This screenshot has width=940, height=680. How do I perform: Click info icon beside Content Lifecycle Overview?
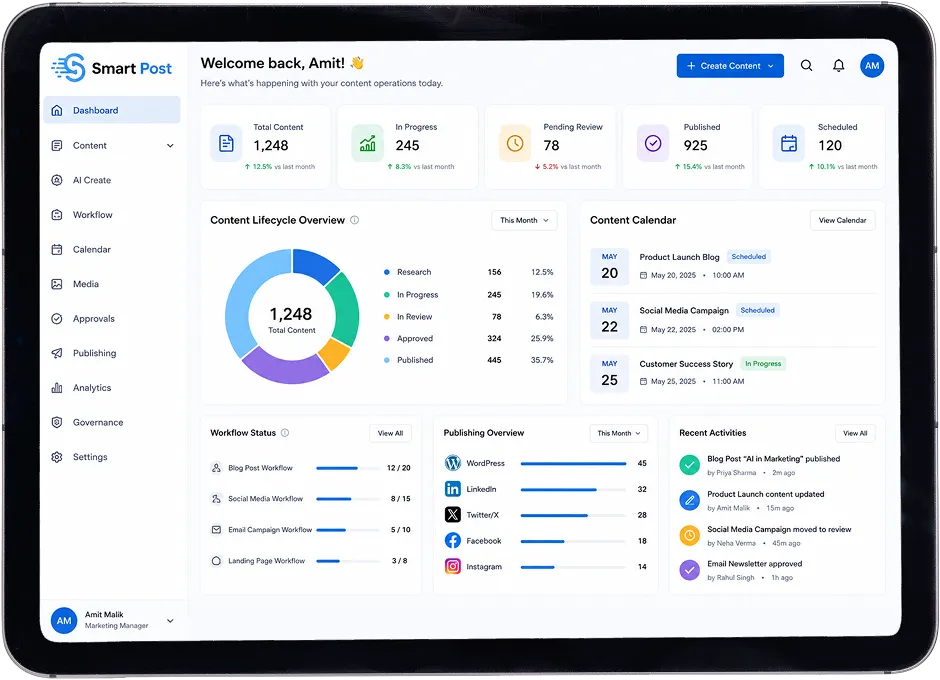[354, 220]
